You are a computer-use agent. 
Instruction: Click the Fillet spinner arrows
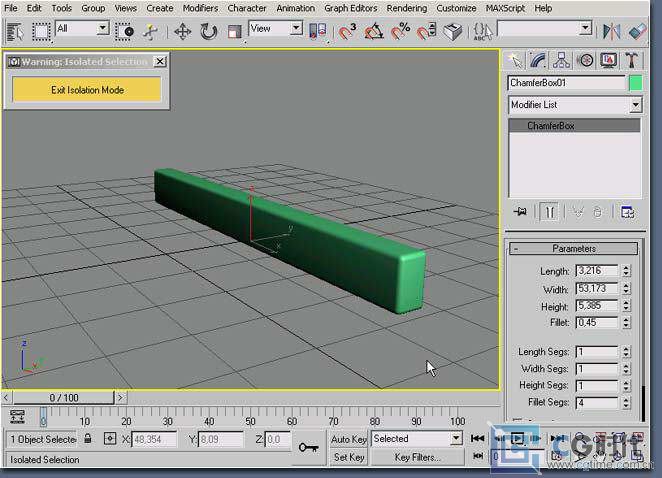tap(626, 323)
